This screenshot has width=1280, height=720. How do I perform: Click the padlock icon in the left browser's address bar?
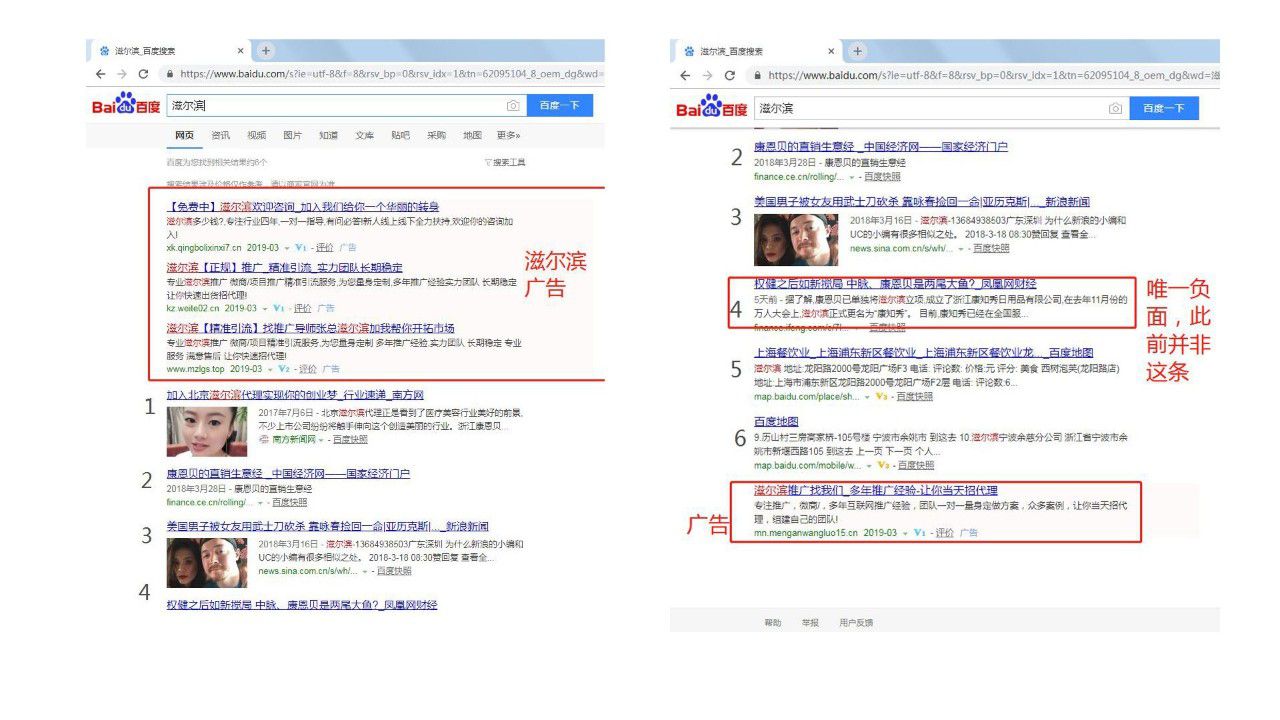pyautogui.click(x=171, y=74)
